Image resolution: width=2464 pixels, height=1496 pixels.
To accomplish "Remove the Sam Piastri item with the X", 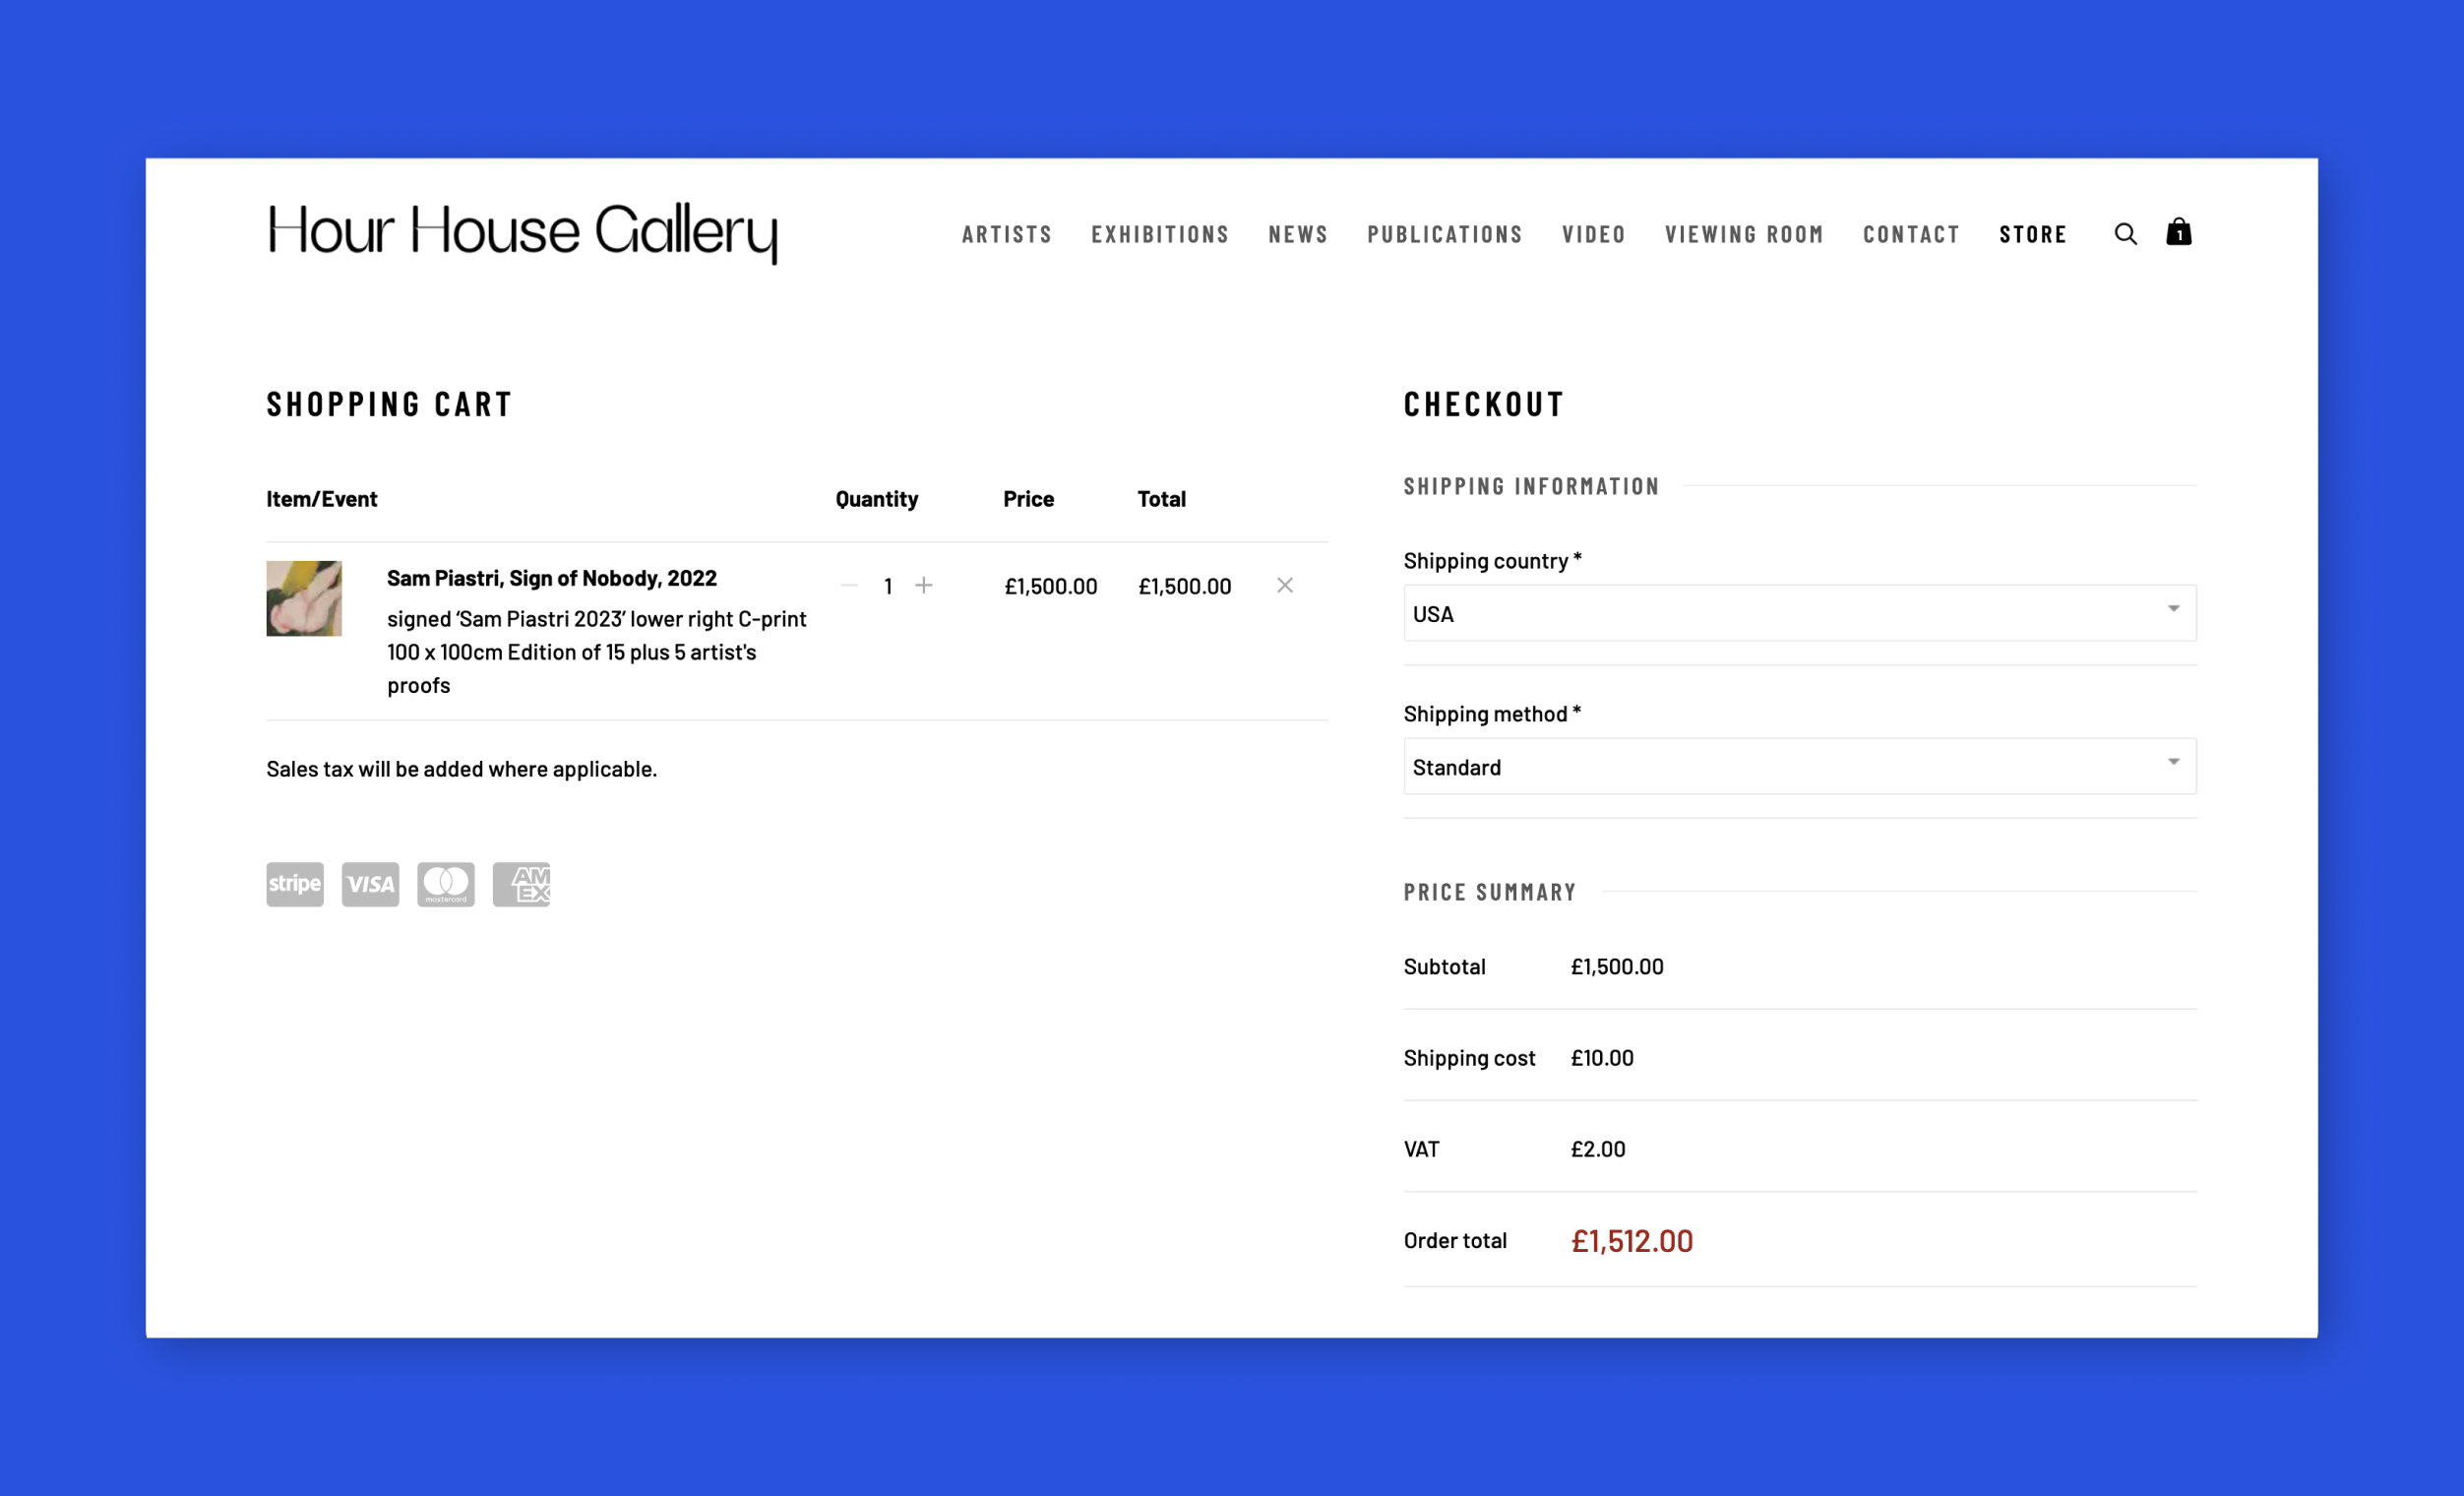I will tap(1284, 585).
